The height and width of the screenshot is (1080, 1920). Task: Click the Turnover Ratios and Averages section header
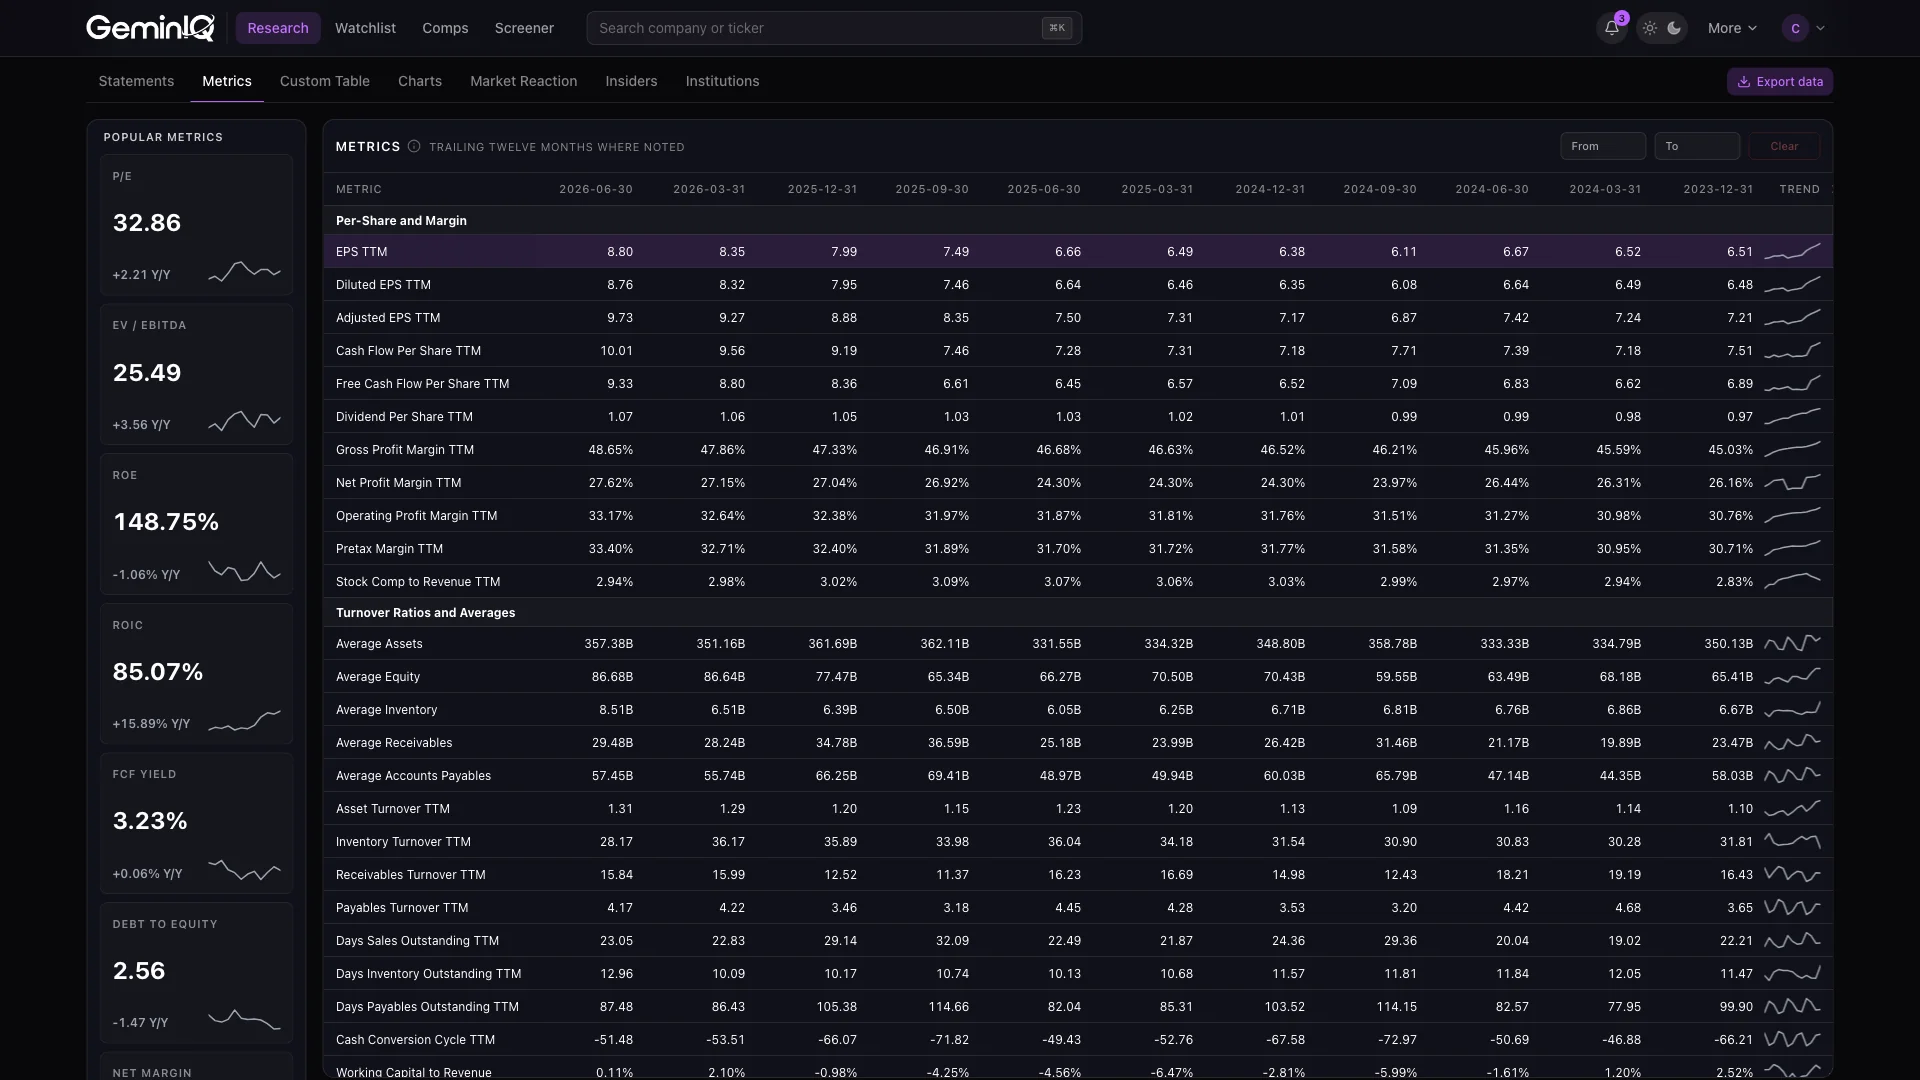(x=425, y=613)
